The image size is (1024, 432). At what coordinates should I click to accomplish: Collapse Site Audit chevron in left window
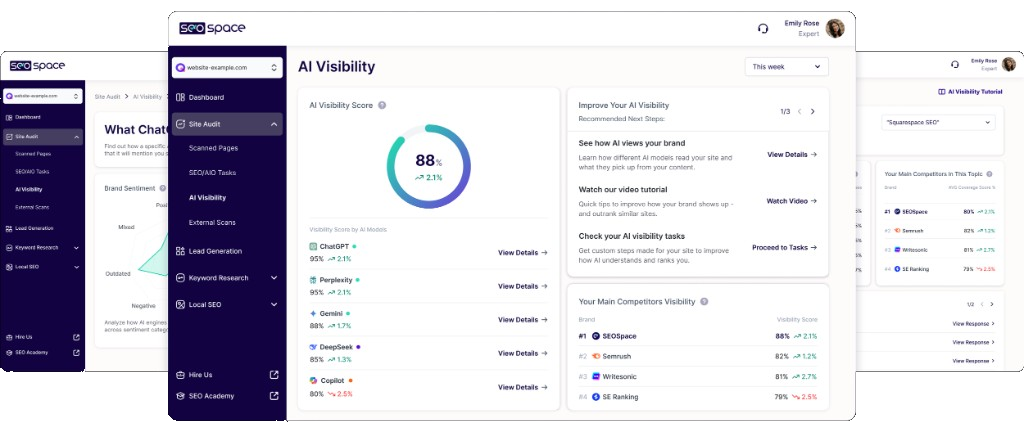pyautogui.click(x=76, y=137)
